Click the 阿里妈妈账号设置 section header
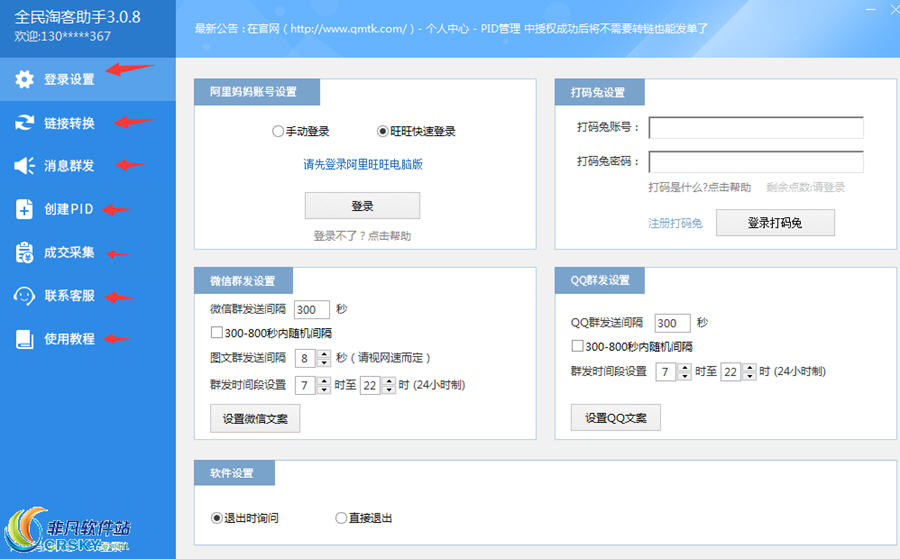This screenshot has height=559, width=900. point(257,92)
